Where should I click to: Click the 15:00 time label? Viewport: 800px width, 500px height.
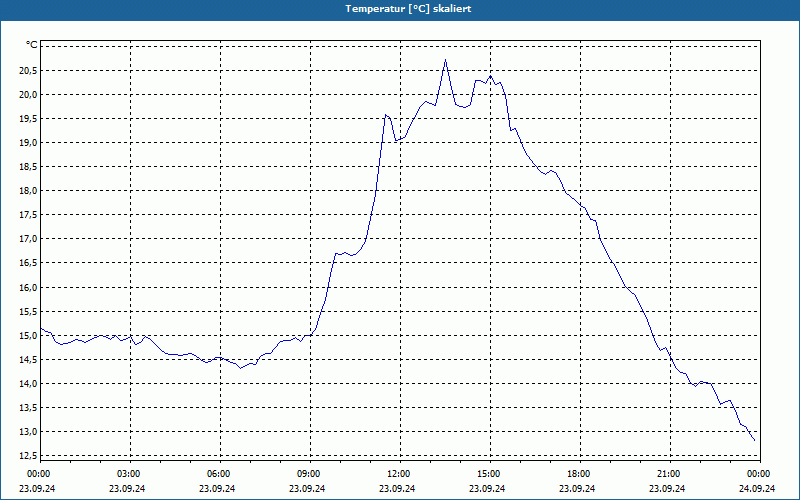point(490,474)
